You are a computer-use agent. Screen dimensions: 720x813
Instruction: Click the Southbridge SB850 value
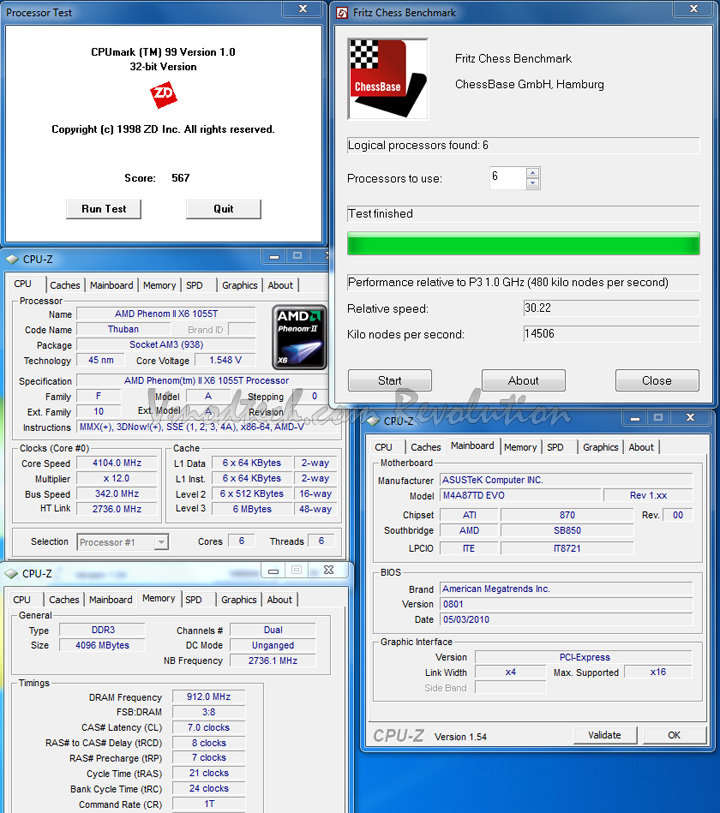(567, 530)
